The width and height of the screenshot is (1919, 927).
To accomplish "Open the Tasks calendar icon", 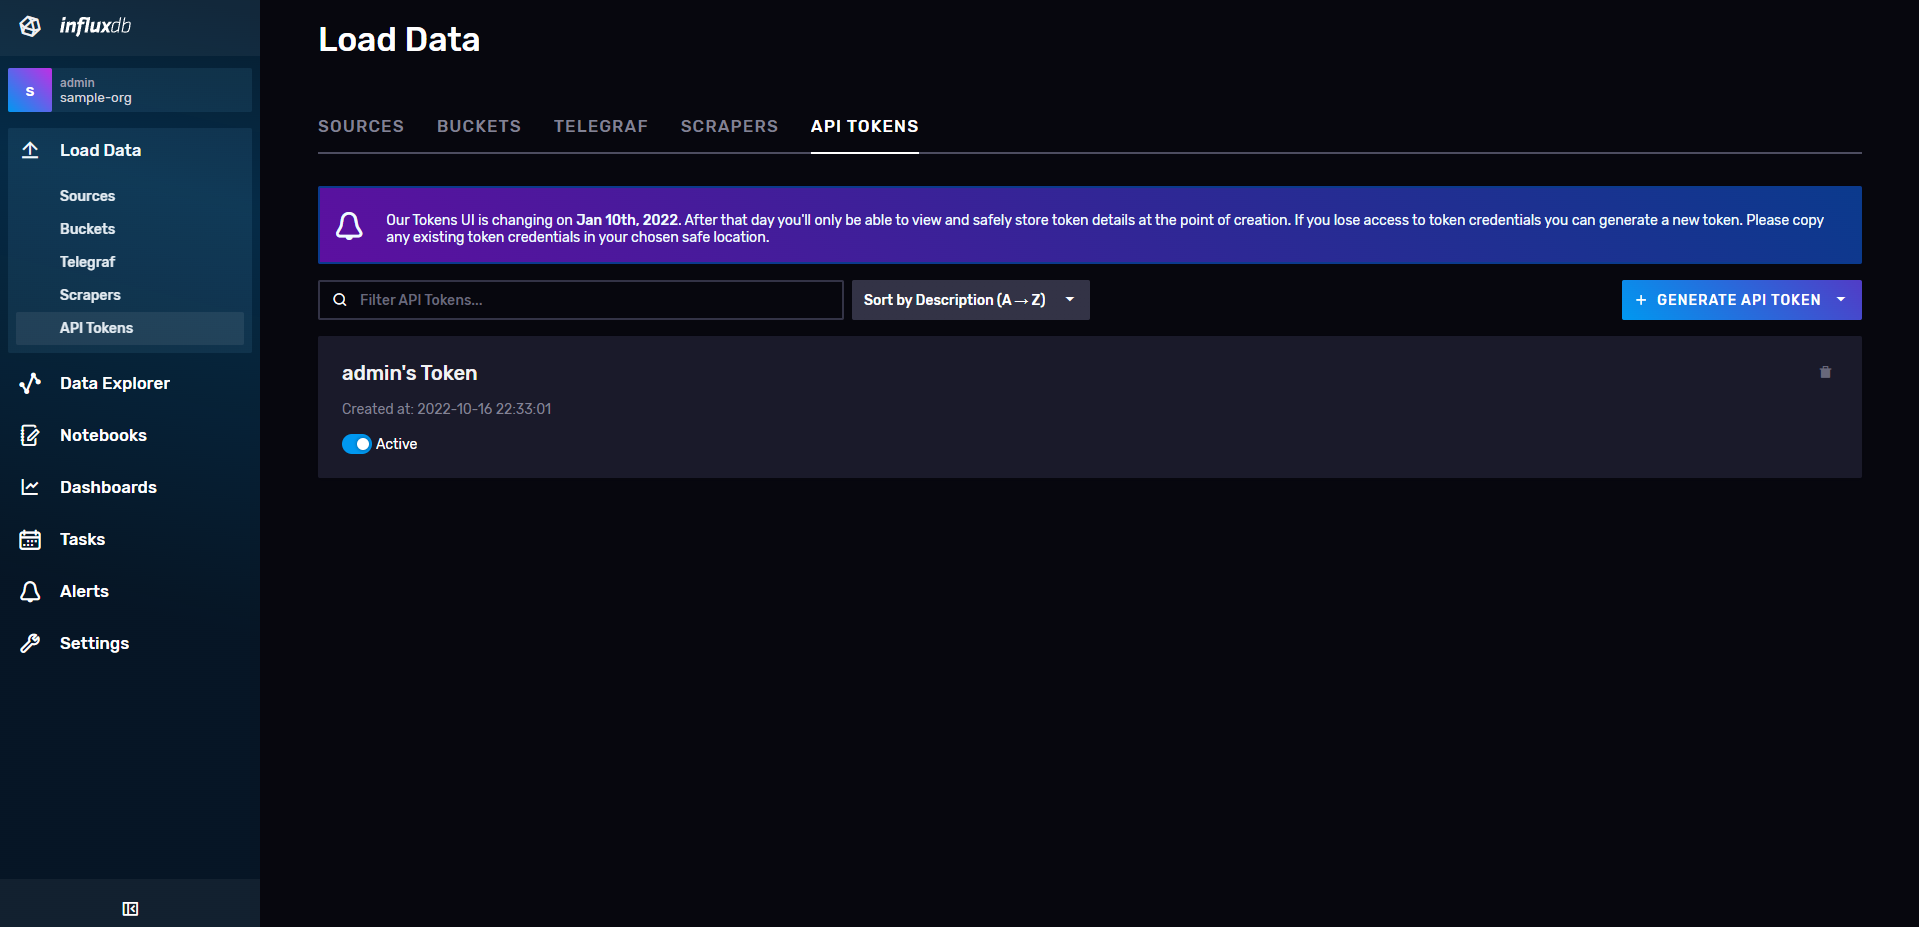I will tap(30, 539).
